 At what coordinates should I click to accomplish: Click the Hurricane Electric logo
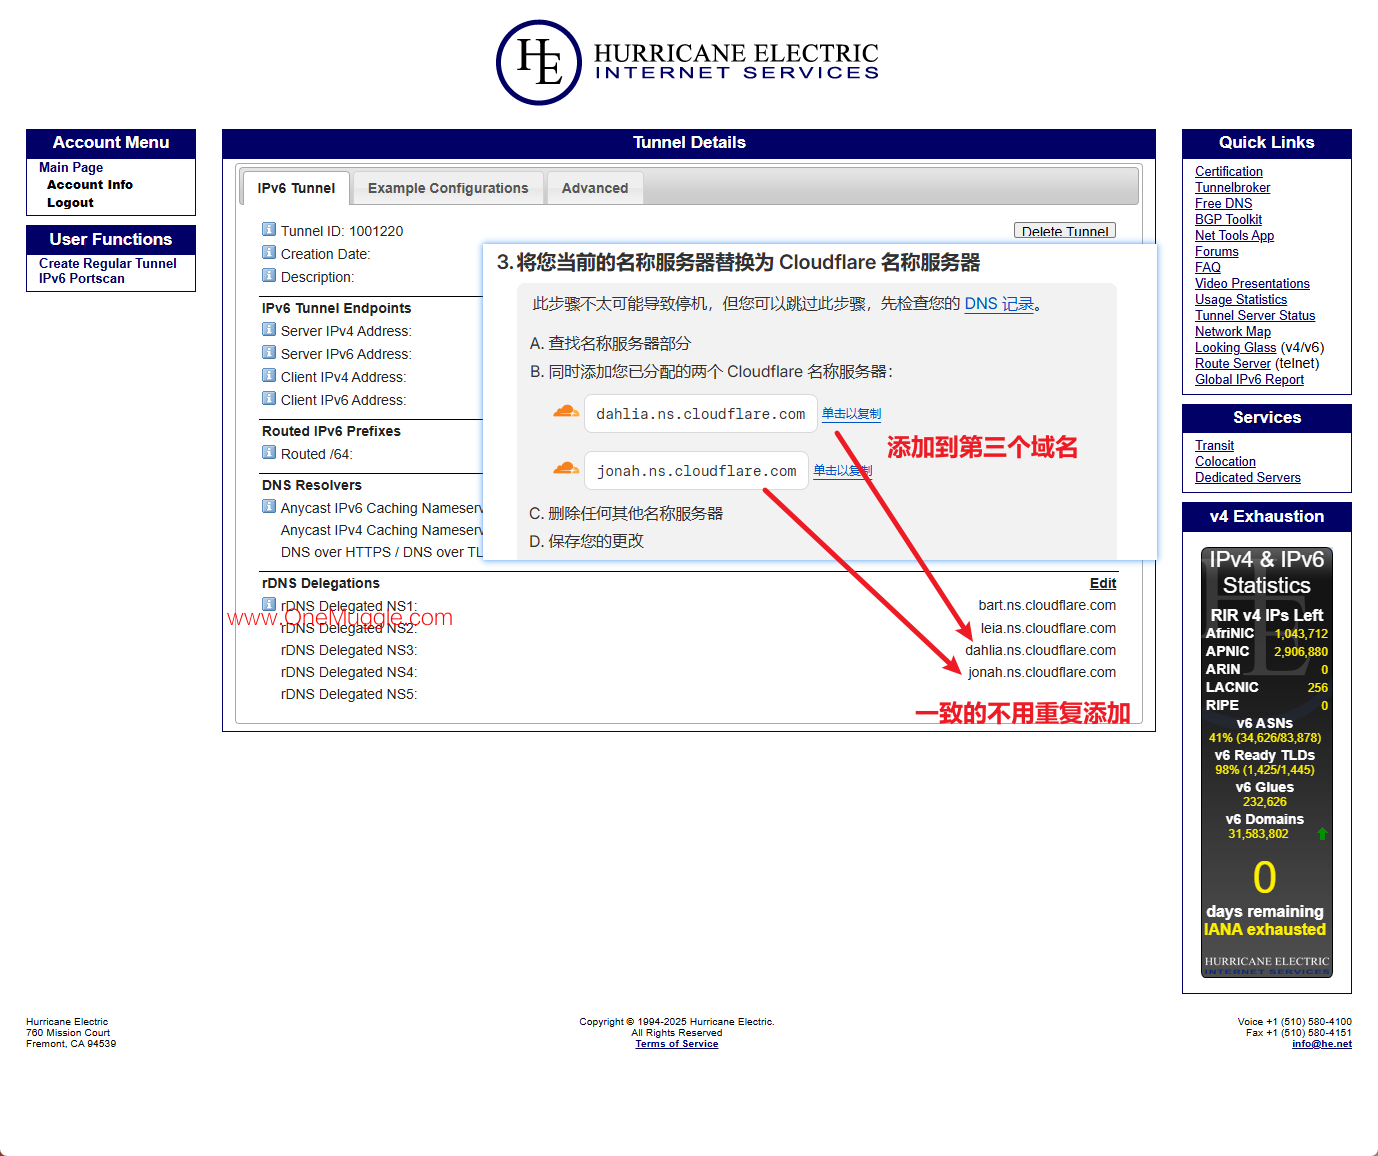click(688, 62)
